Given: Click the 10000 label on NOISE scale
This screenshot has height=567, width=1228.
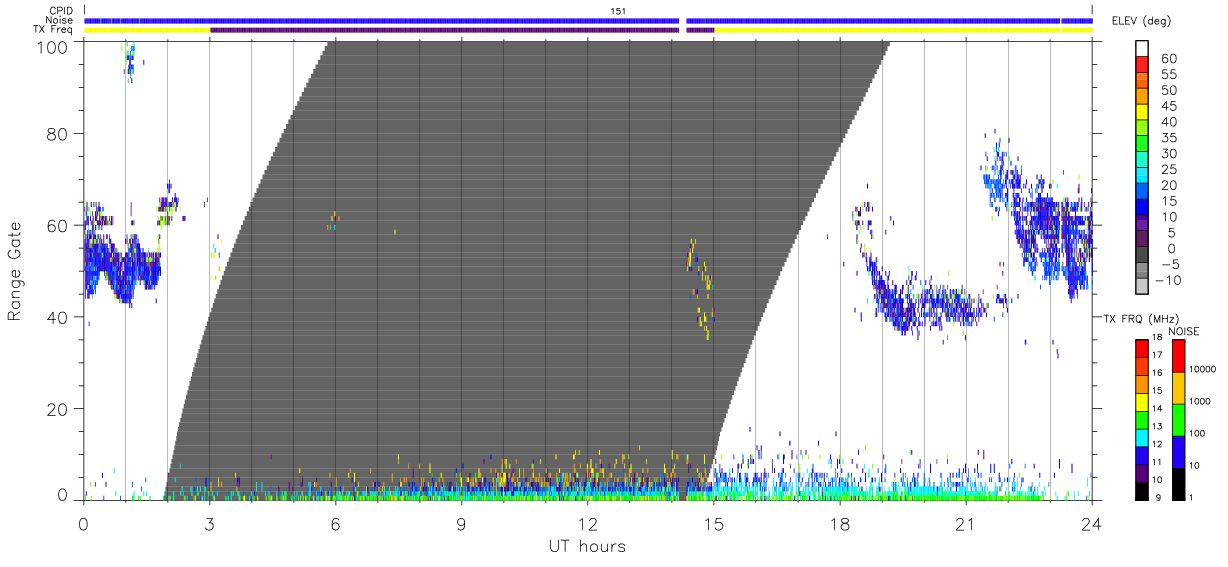Looking at the screenshot, I should 1201,369.
